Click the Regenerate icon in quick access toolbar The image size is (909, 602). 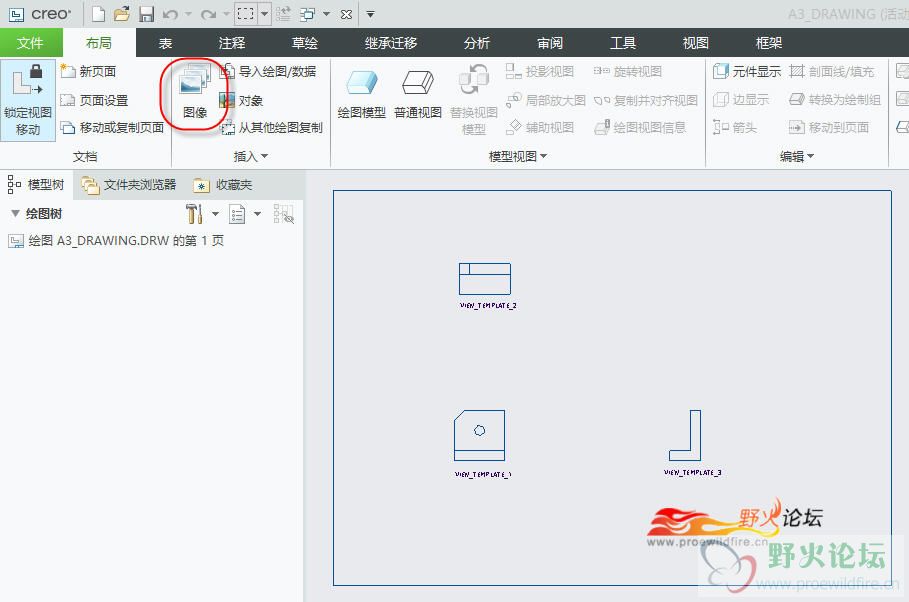(x=283, y=14)
